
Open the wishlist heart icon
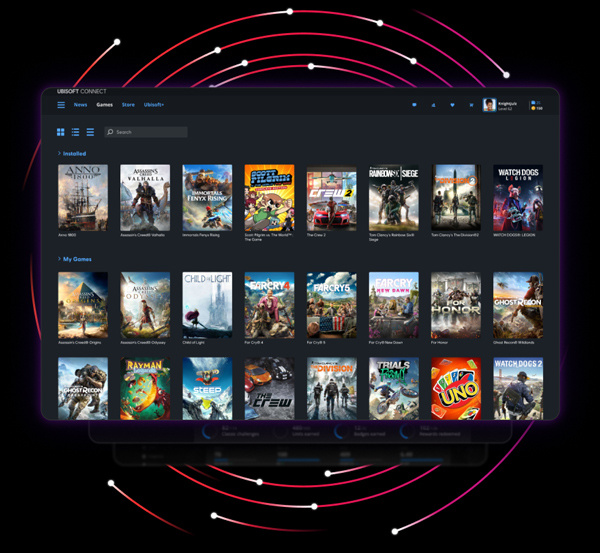452,105
